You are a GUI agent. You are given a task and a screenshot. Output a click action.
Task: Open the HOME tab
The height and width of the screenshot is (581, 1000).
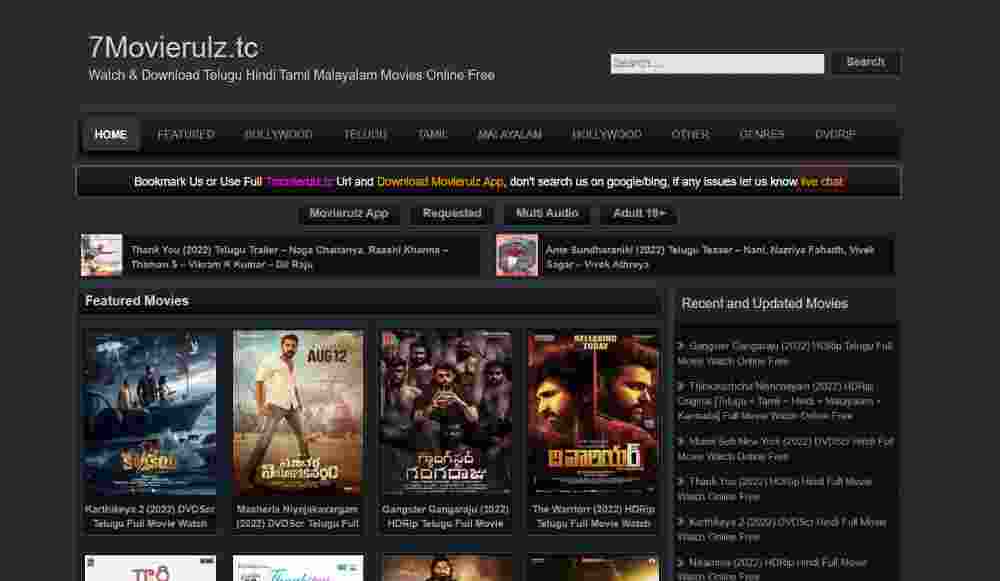(111, 135)
